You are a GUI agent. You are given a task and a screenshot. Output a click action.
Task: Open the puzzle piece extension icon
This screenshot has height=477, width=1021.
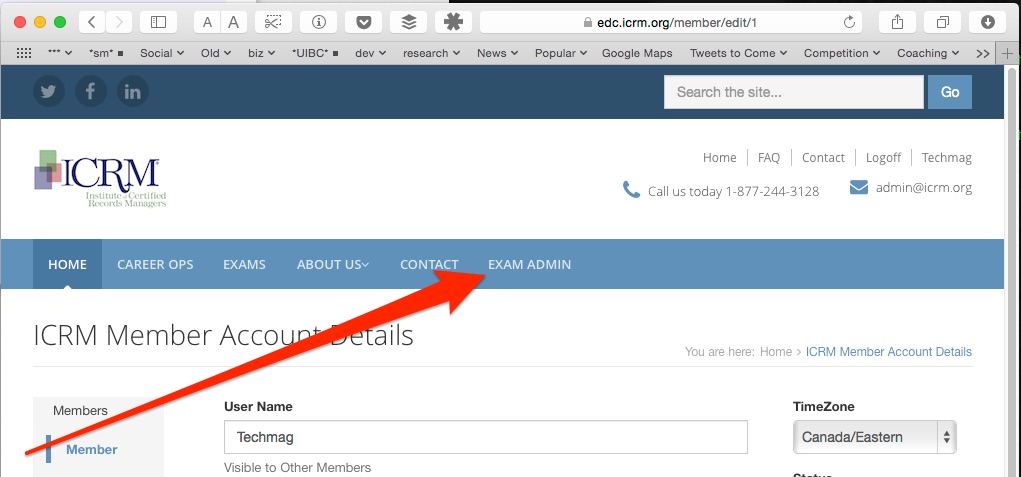click(x=453, y=22)
